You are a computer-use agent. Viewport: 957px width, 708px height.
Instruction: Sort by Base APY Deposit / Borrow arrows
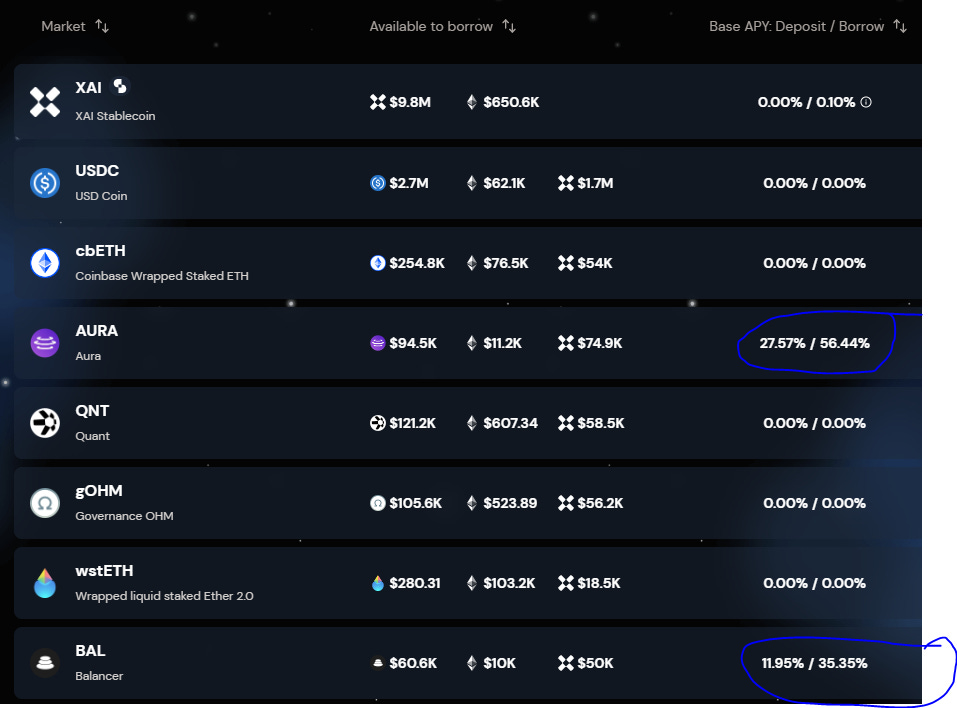(x=900, y=26)
